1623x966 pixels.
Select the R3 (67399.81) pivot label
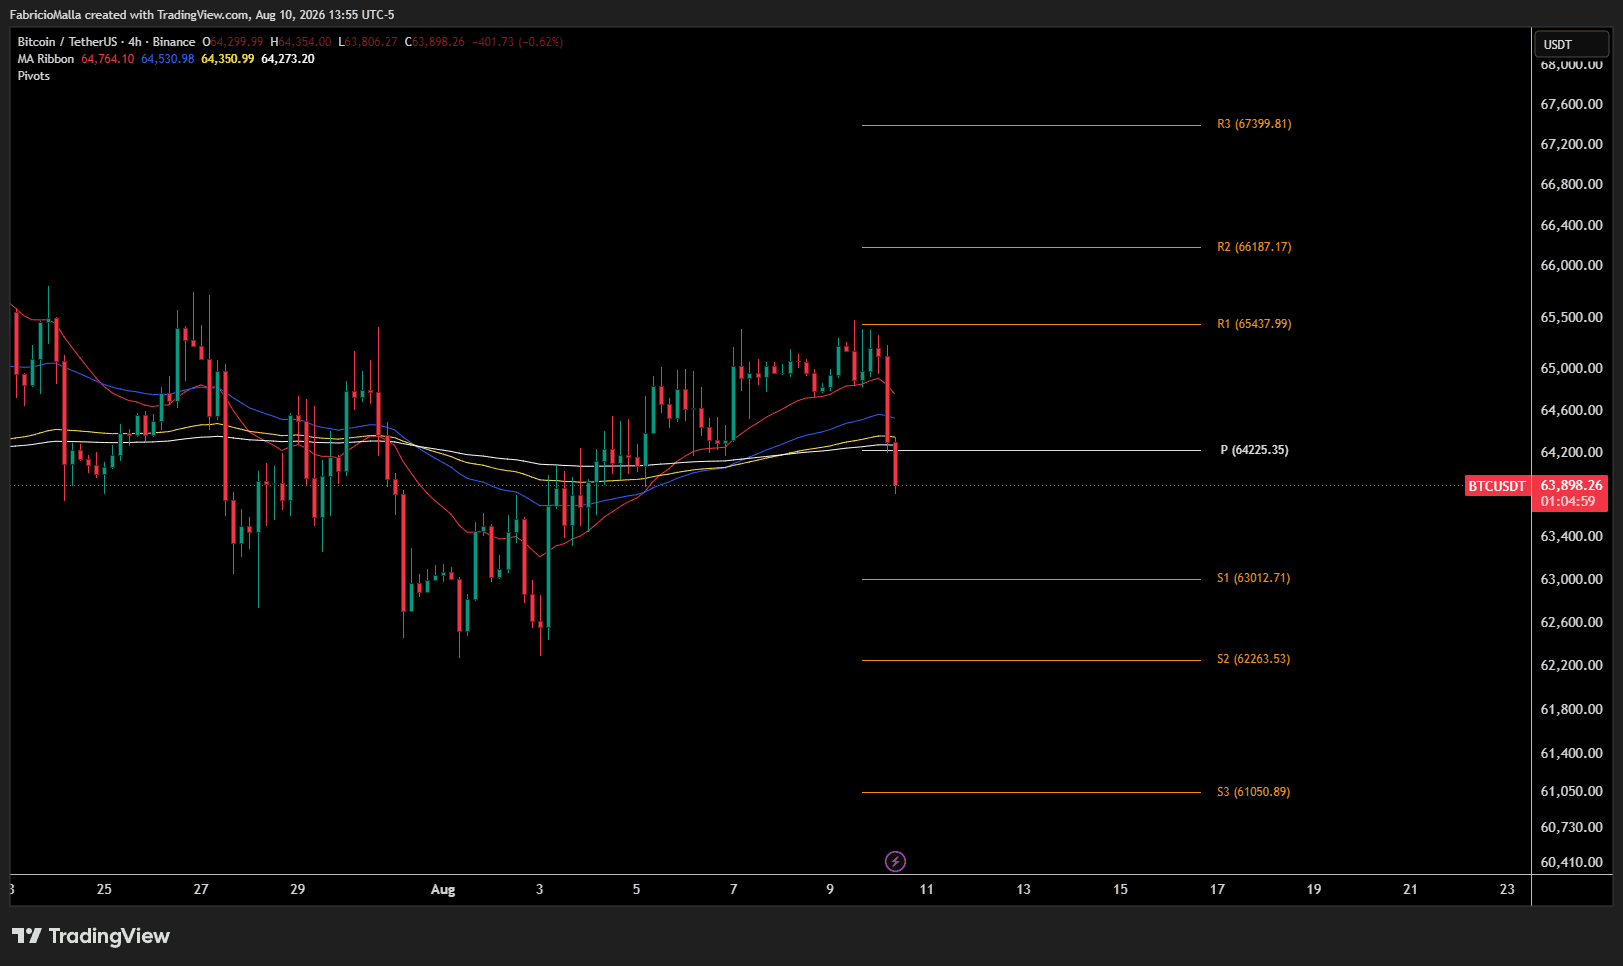click(1254, 124)
